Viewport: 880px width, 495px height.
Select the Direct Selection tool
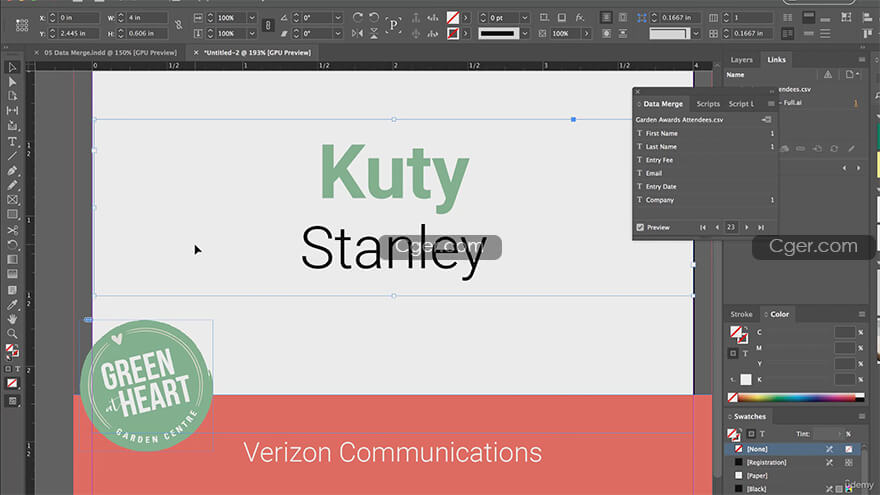(12, 82)
